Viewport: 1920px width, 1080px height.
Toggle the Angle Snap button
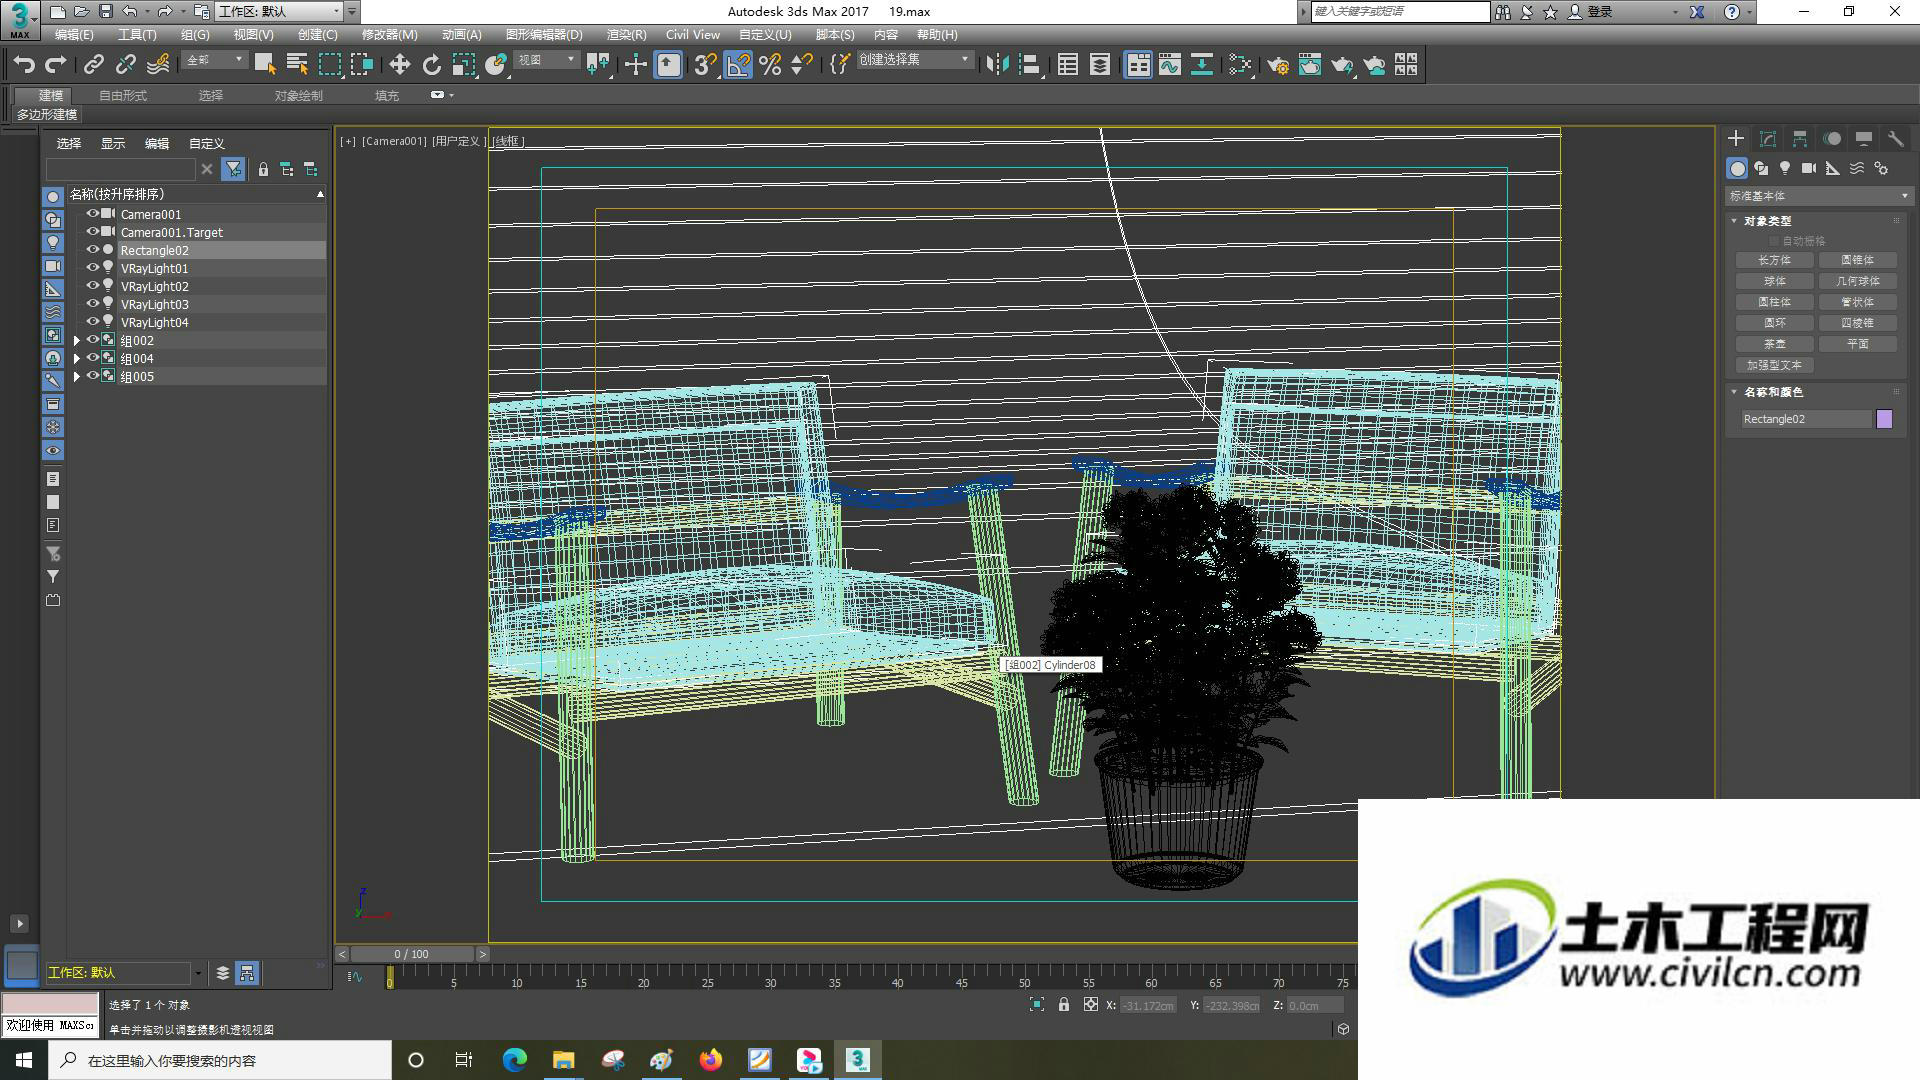[x=738, y=65]
